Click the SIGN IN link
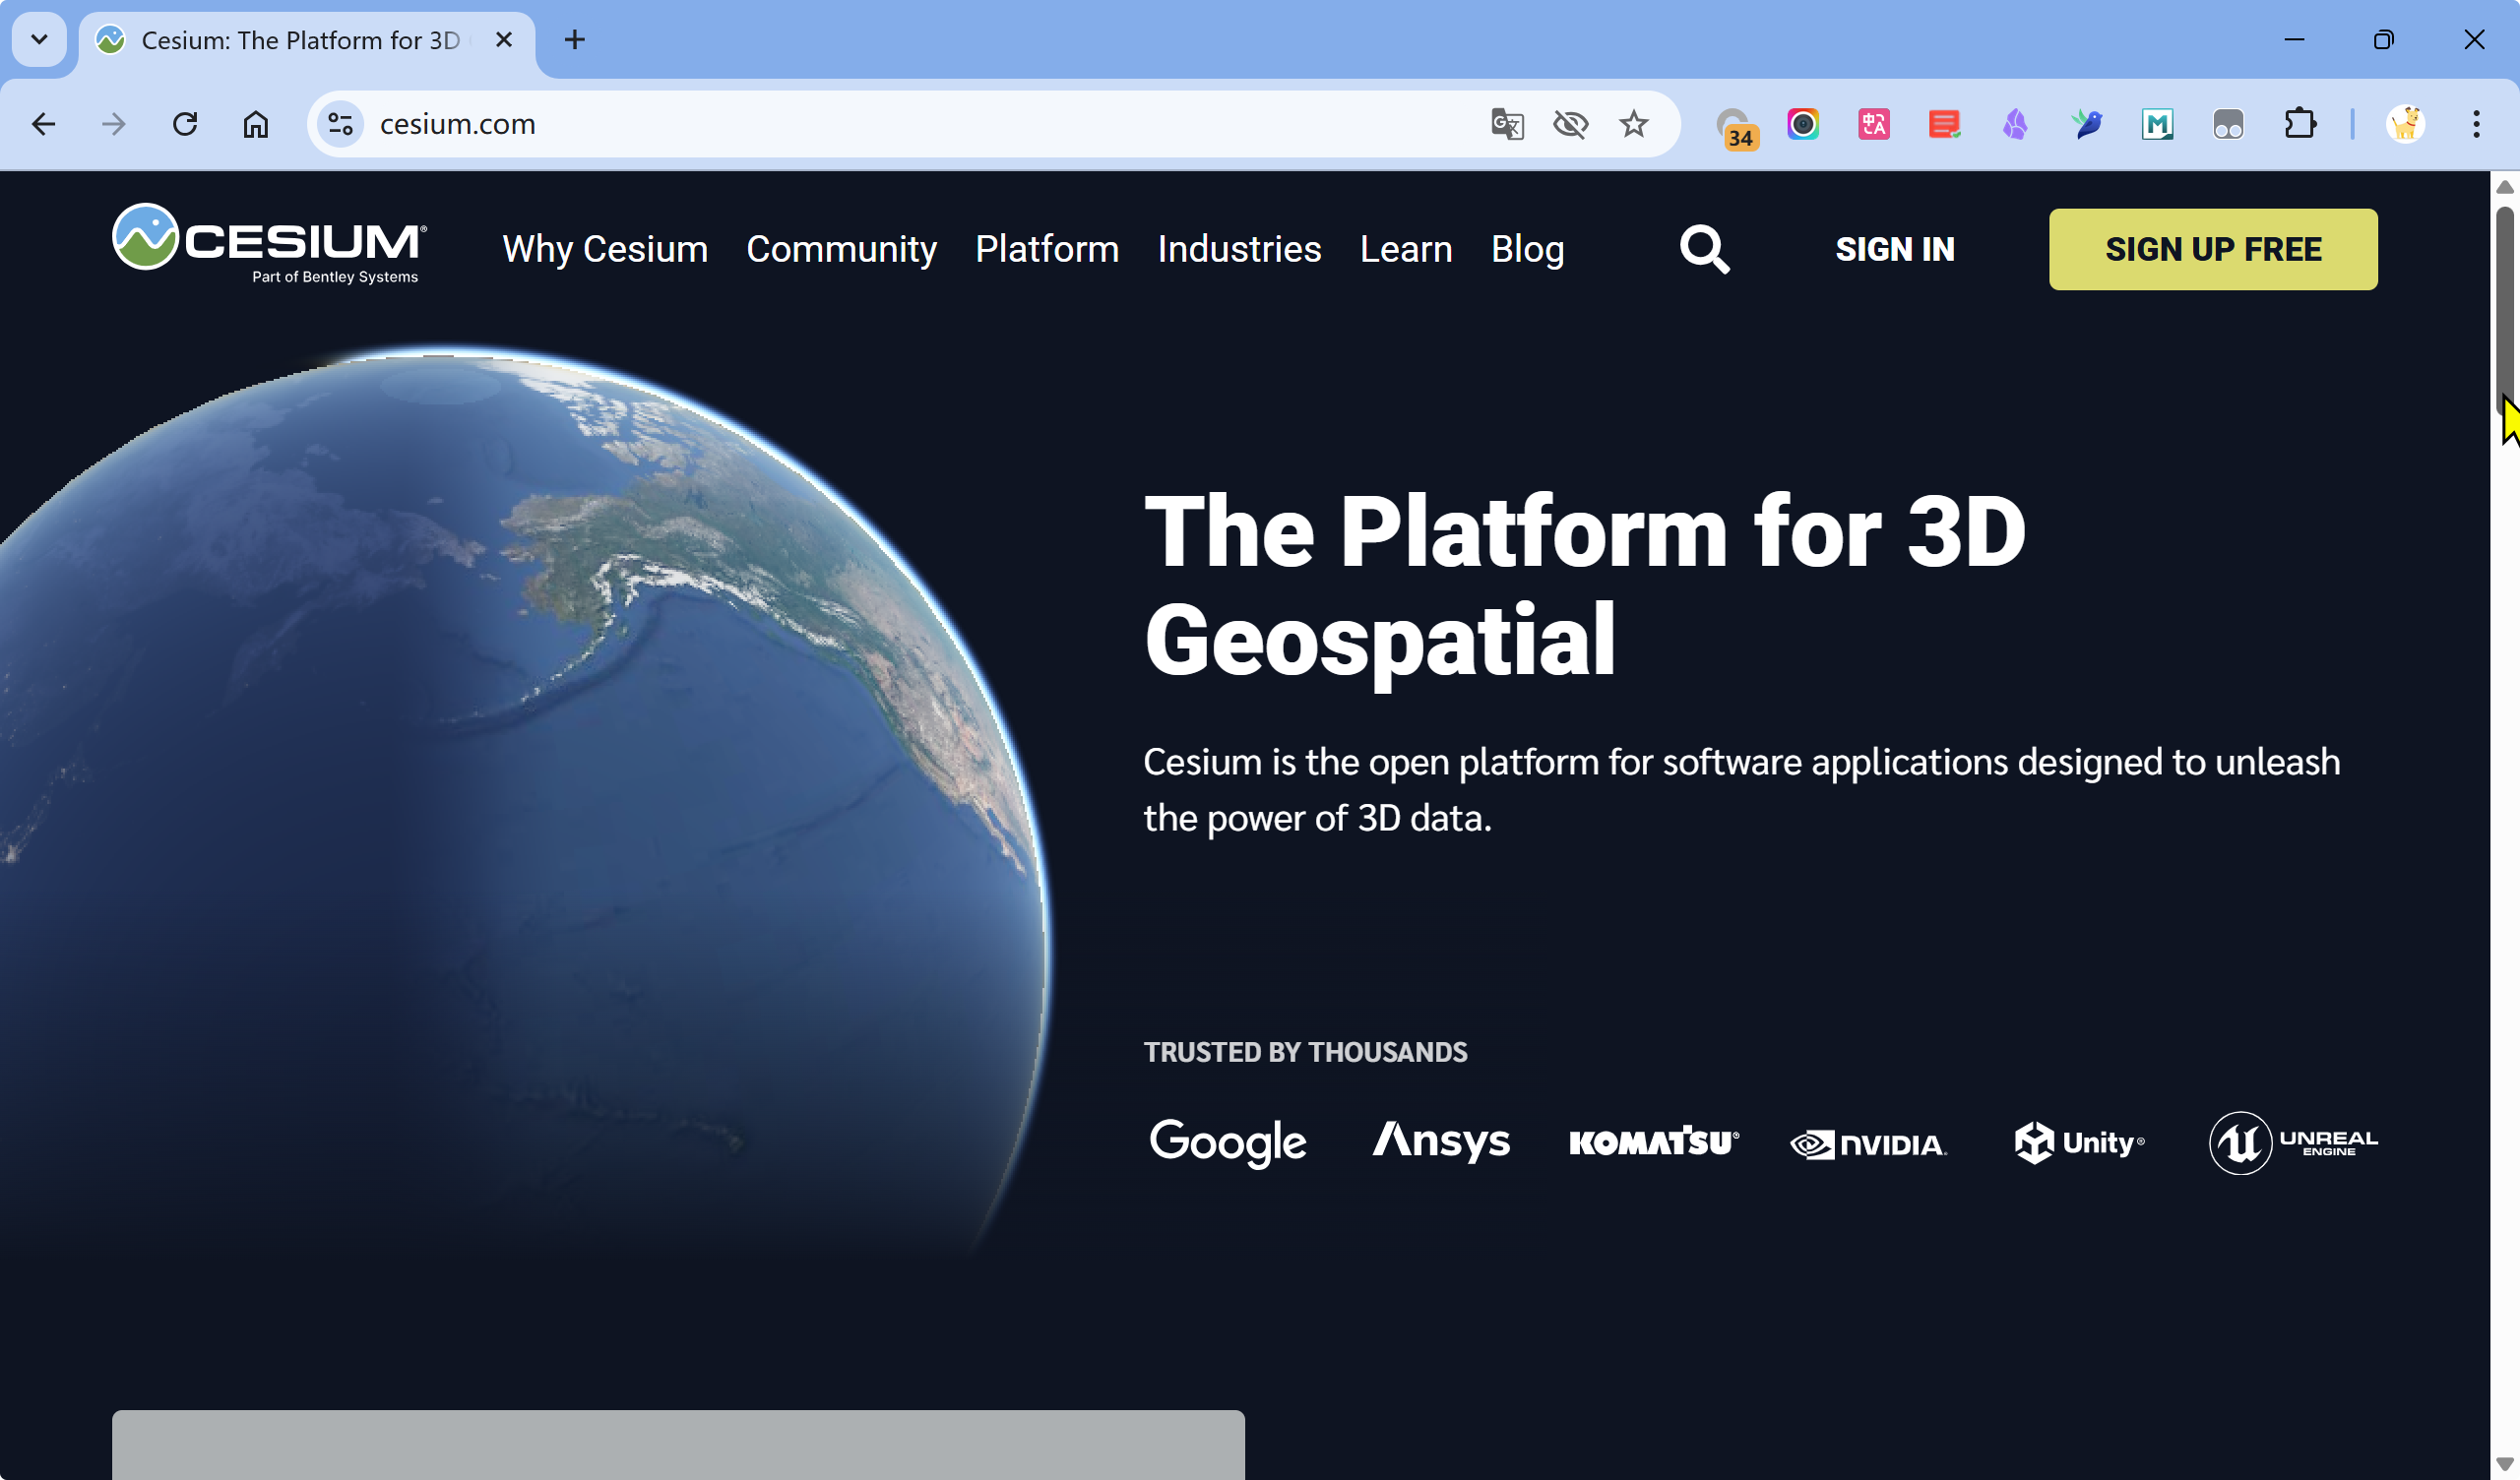Image resolution: width=2520 pixels, height=1480 pixels. point(1894,249)
